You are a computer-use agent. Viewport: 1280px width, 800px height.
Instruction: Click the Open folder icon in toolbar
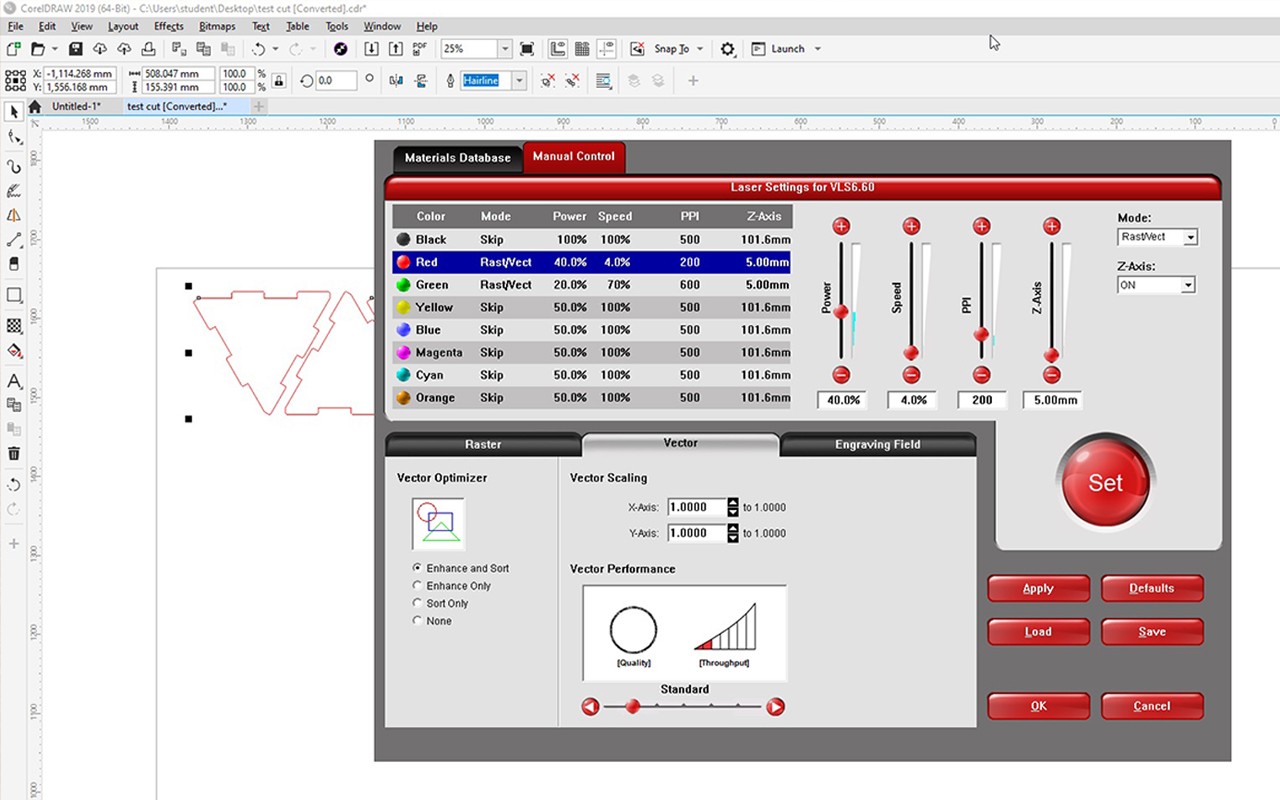point(38,48)
